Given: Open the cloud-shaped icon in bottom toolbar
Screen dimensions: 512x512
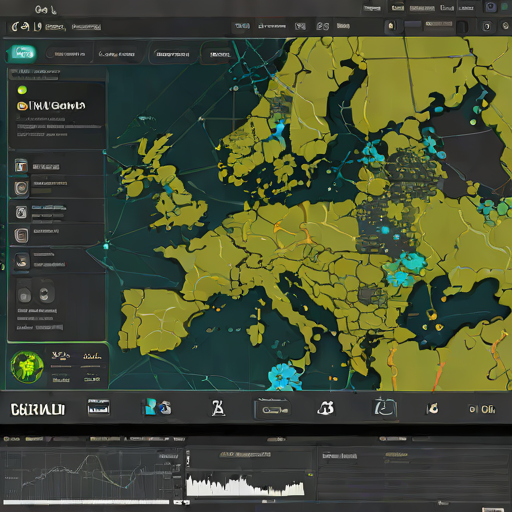Looking at the screenshot, I should point(325,408).
